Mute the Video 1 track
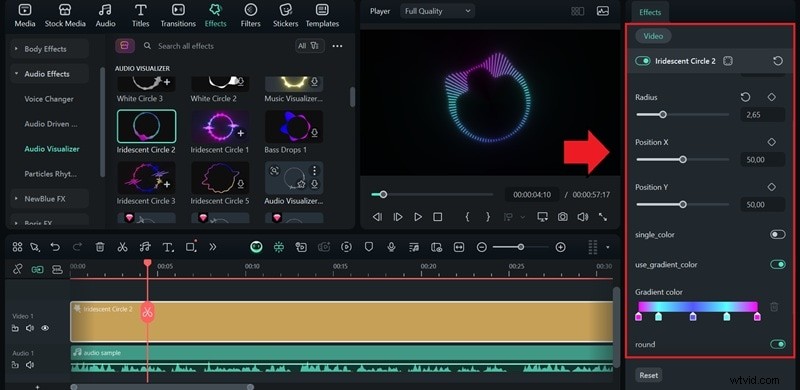This screenshot has width=800, height=390. (30, 328)
